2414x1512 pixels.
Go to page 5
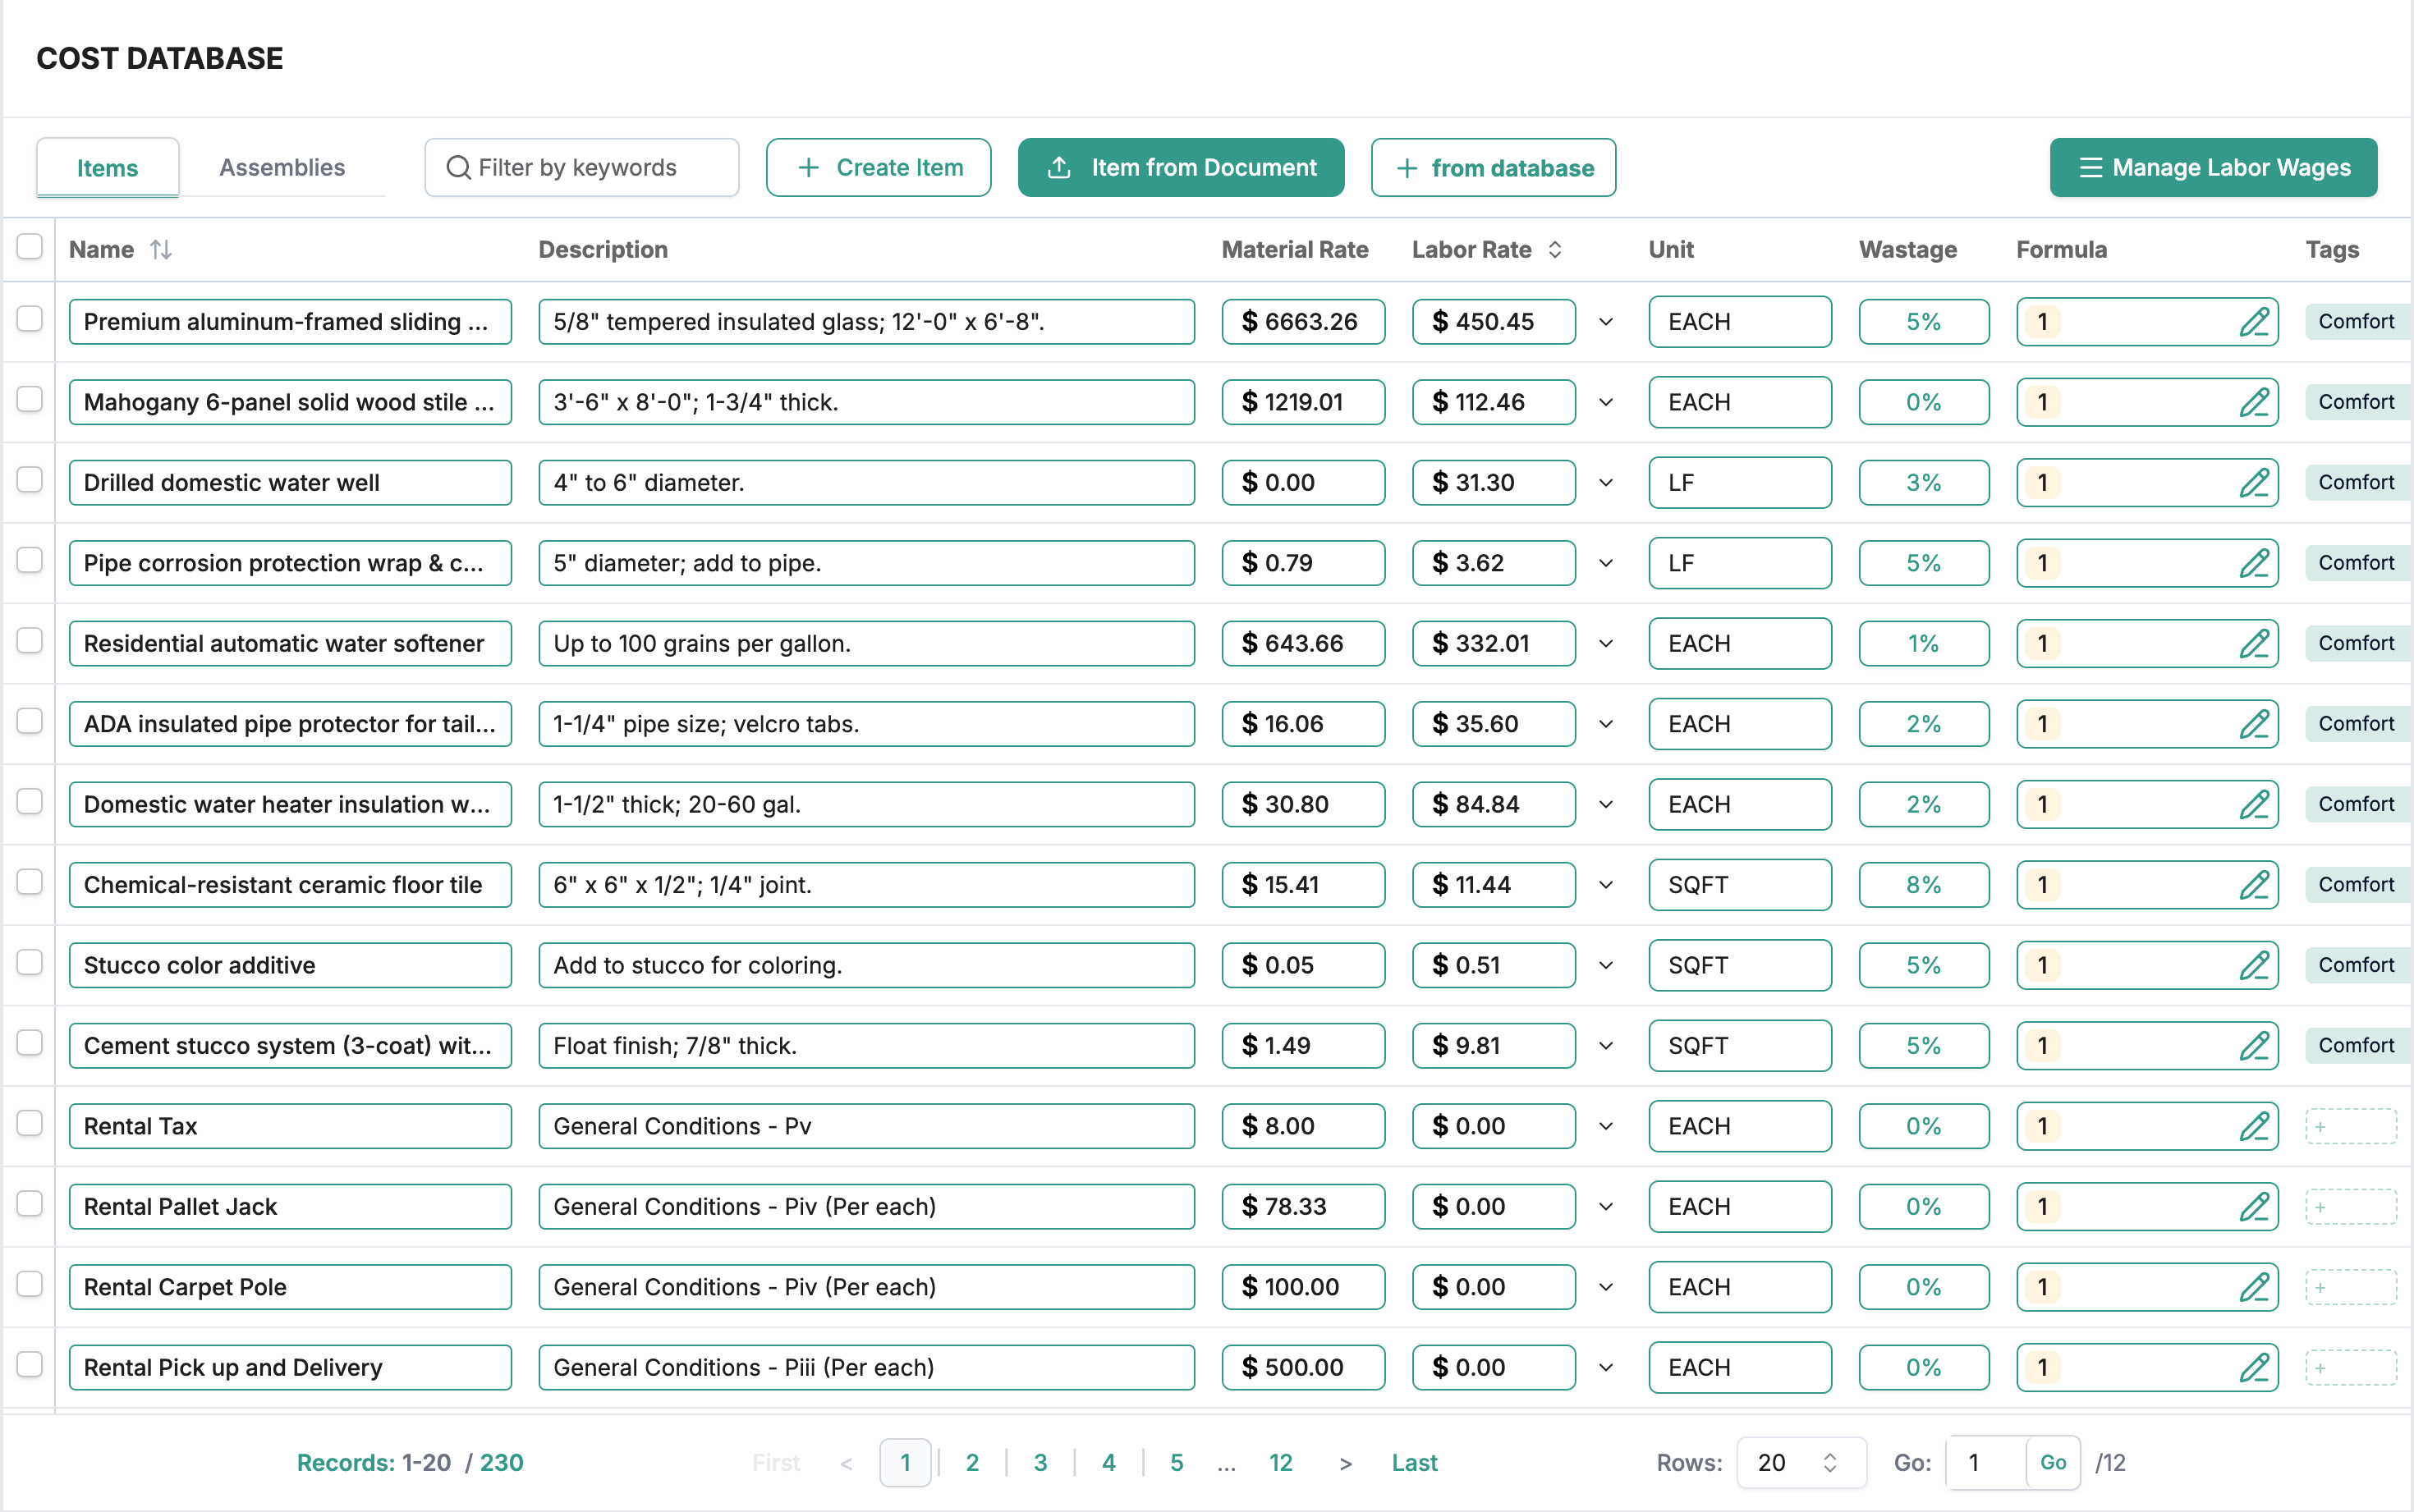[x=1177, y=1463]
